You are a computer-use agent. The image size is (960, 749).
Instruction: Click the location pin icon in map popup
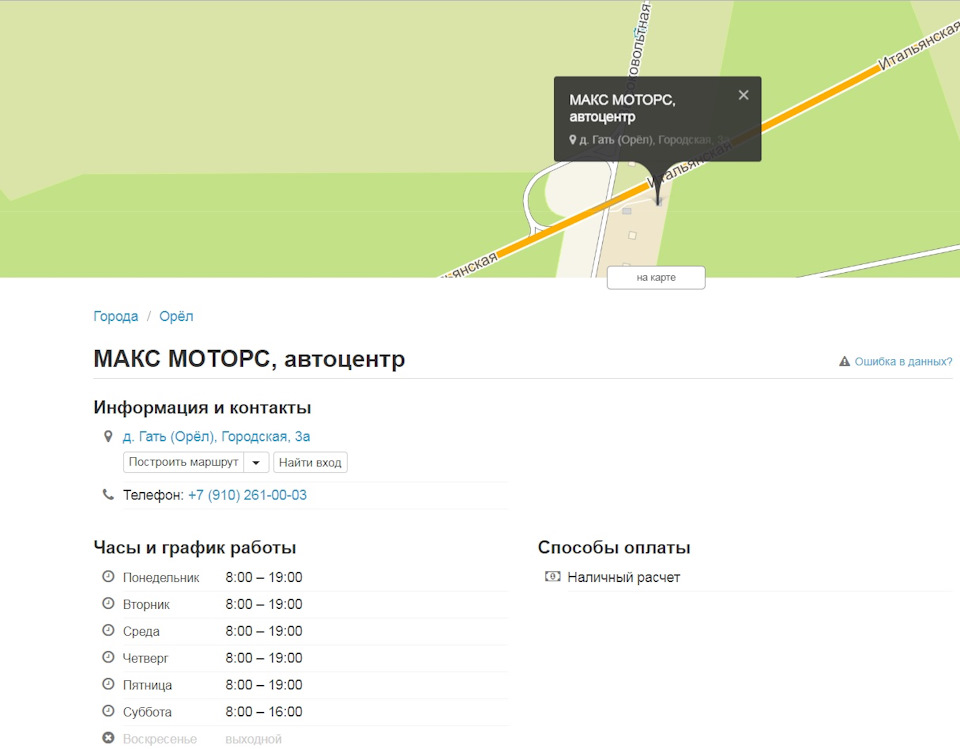(x=572, y=140)
